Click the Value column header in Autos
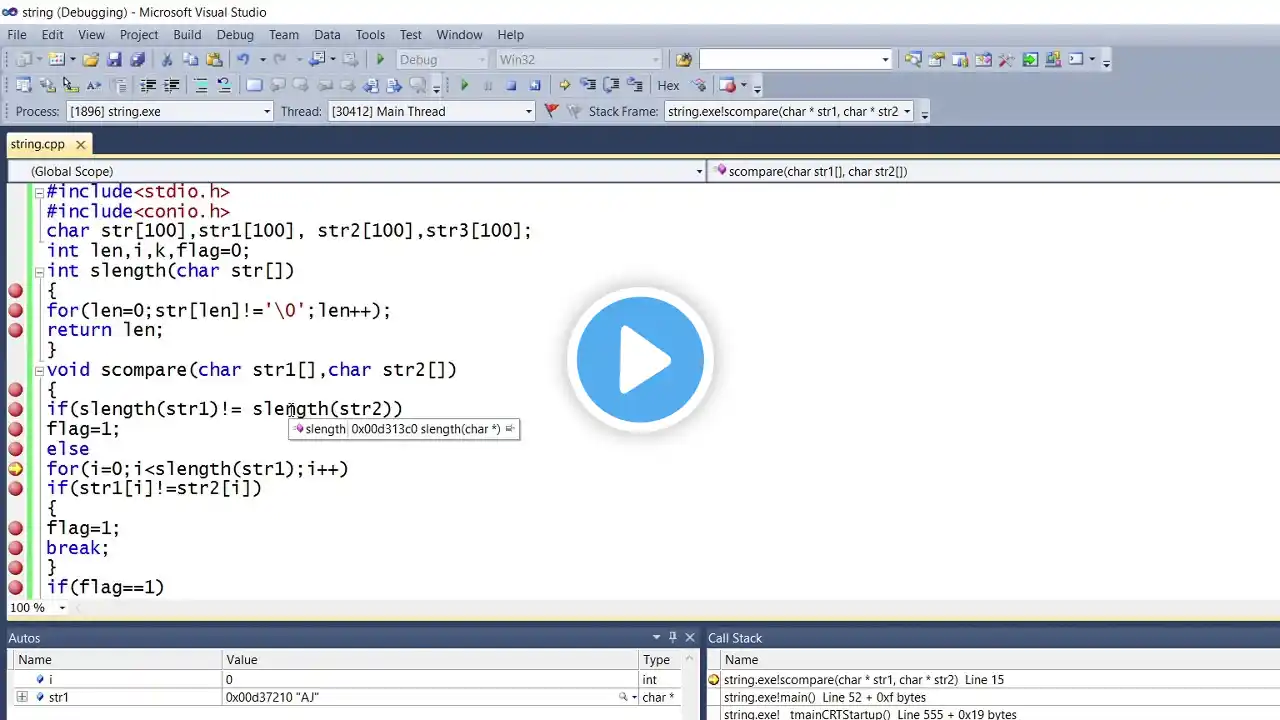 point(431,660)
